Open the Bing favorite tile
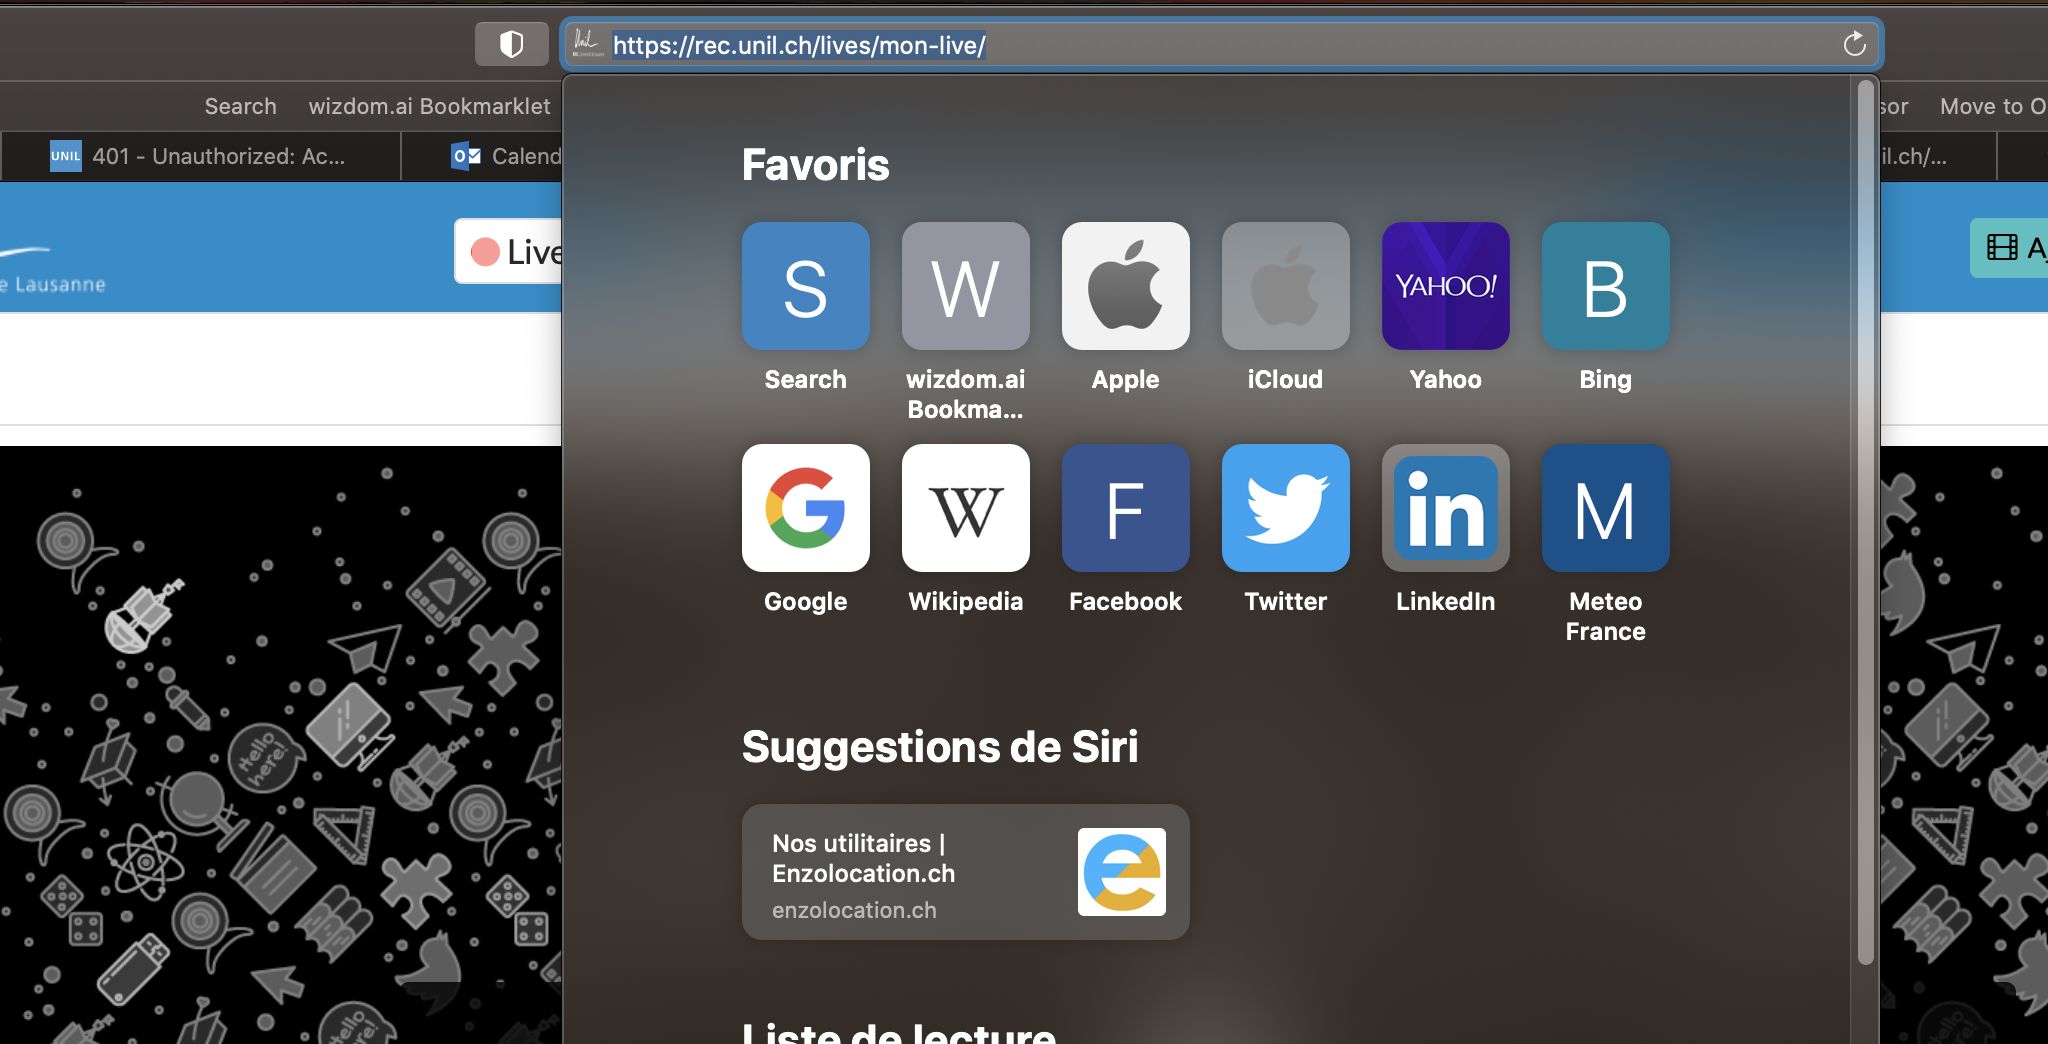The width and height of the screenshot is (2048, 1044). (x=1605, y=287)
